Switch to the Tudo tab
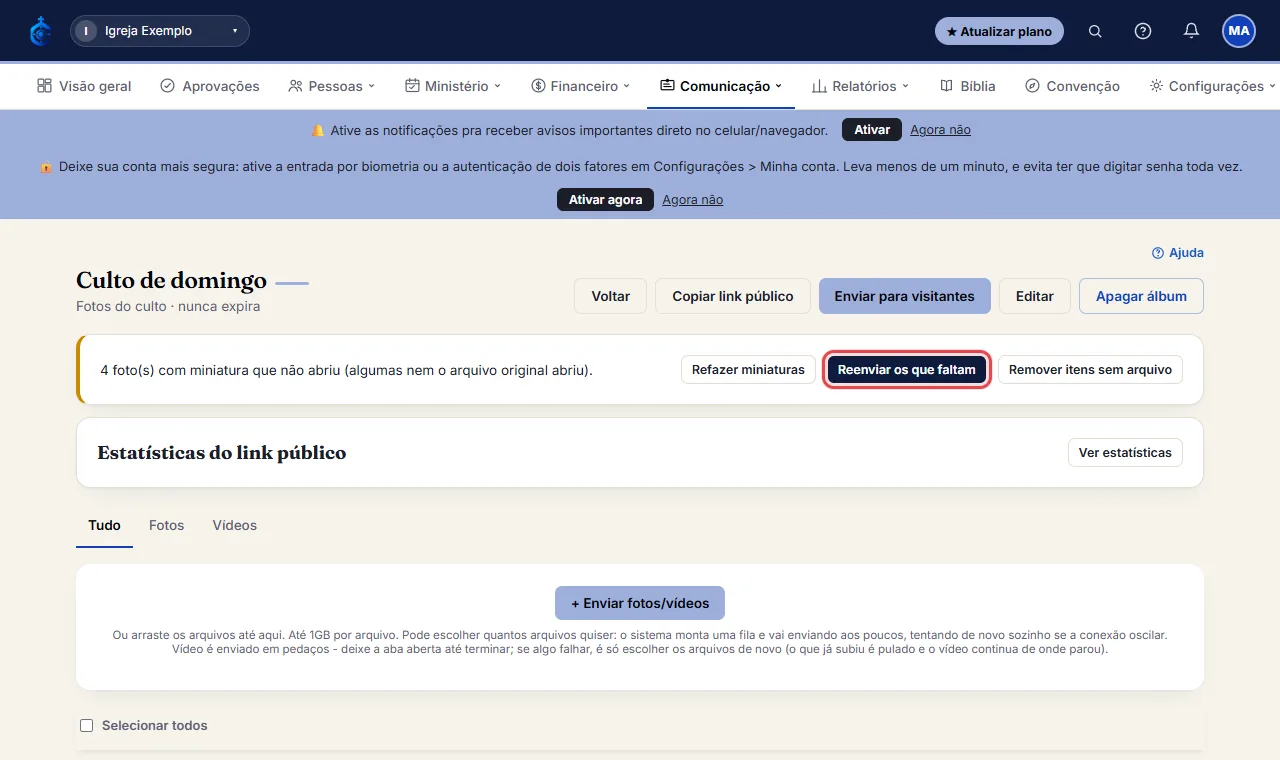1280x760 pixels. point(104,525)
